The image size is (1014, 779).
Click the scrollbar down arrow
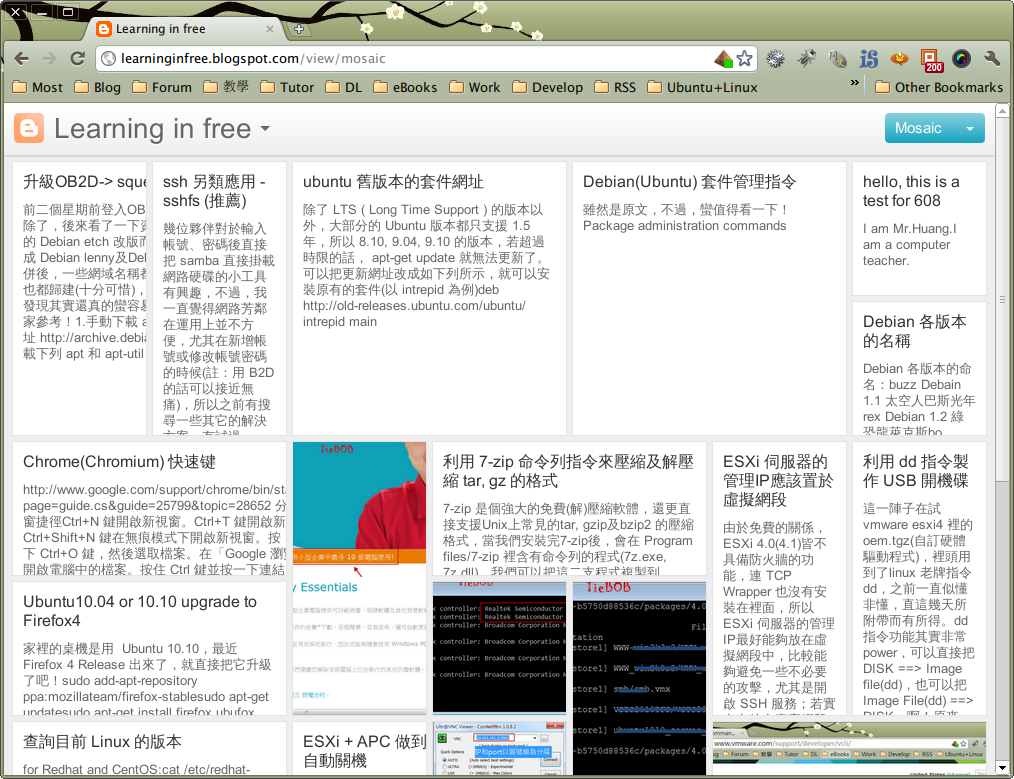tap(1002, 767)
